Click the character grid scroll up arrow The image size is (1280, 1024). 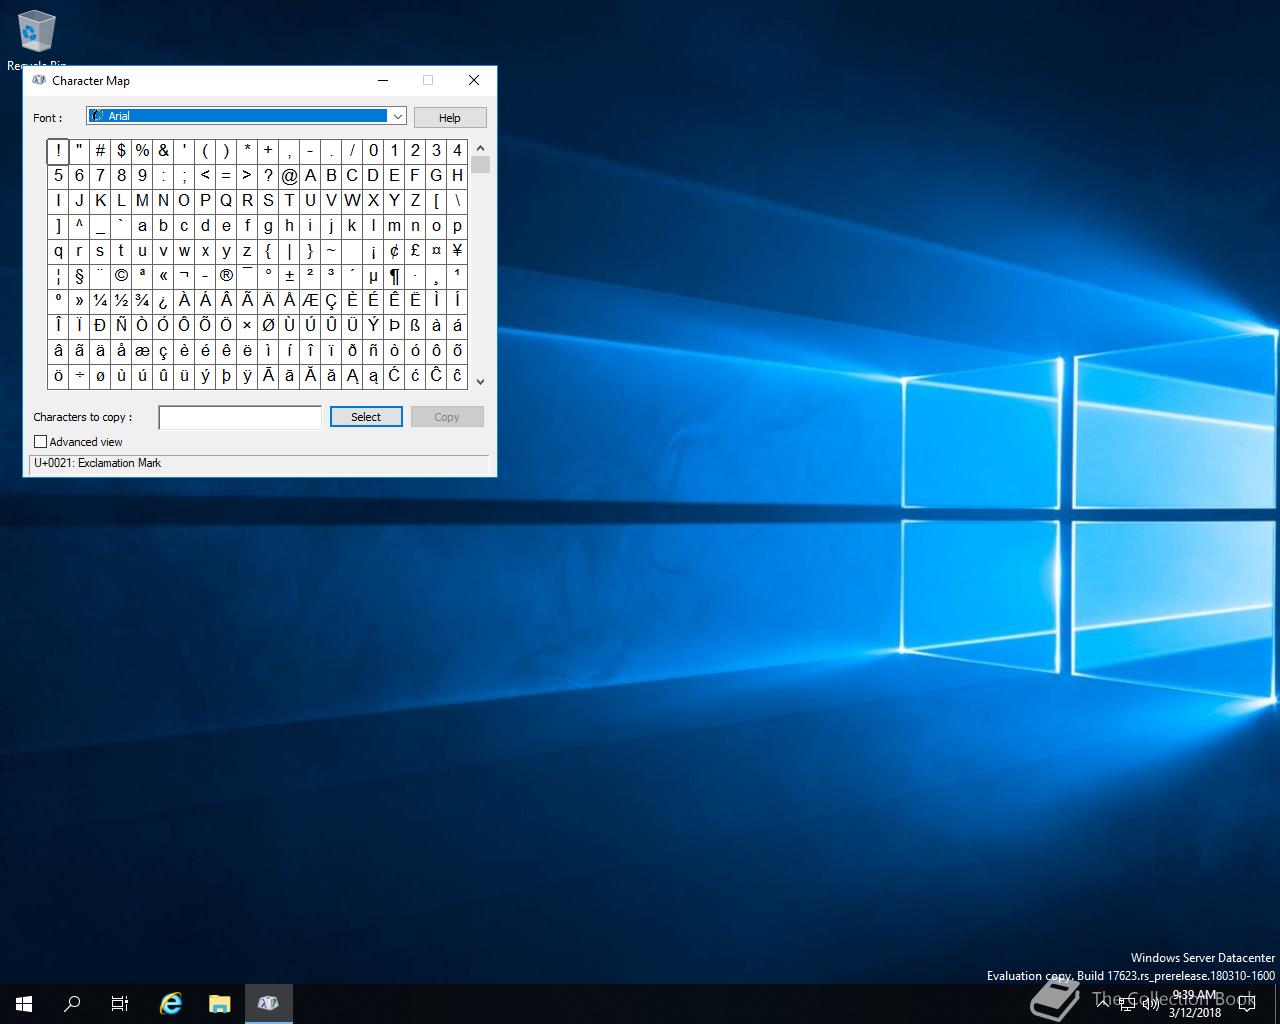tap(480, 148)
